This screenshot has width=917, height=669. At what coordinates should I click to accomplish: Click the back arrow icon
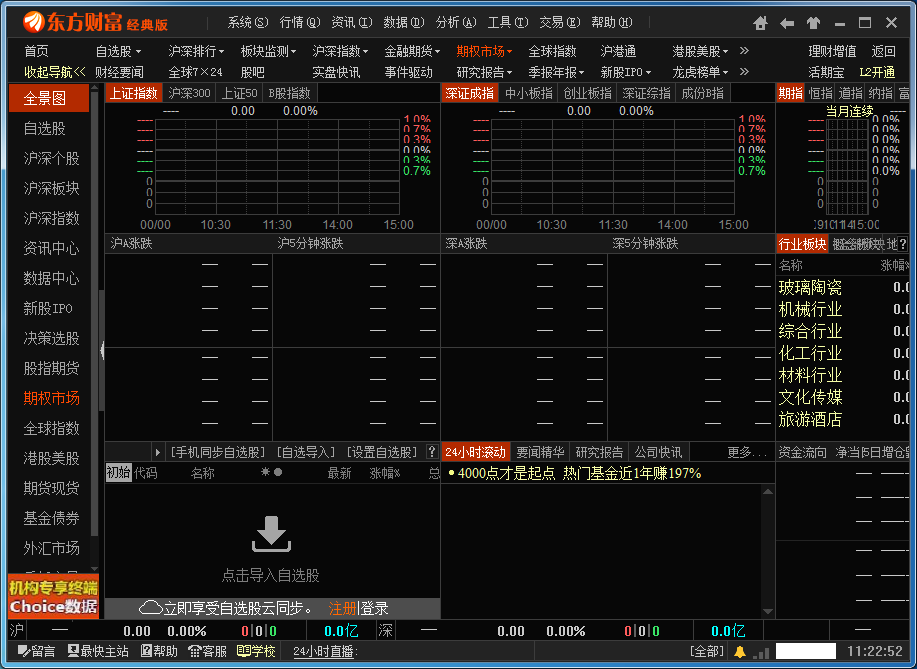pos(787,23)
